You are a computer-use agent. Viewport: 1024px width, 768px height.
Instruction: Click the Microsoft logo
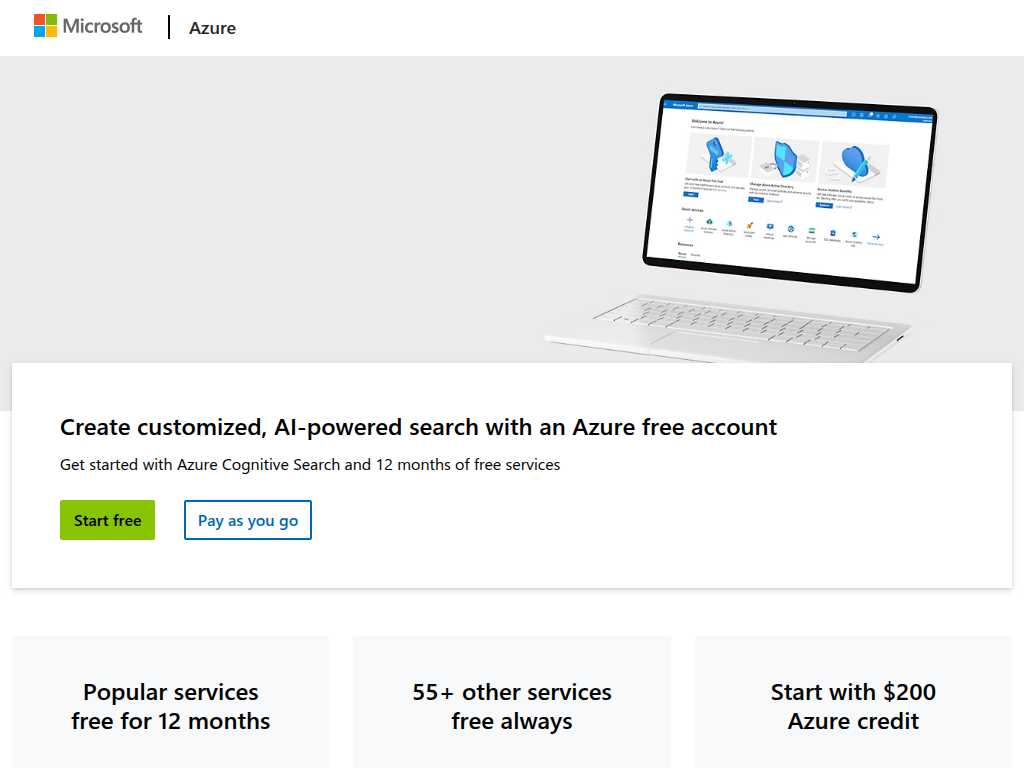(x=88, y=26)
